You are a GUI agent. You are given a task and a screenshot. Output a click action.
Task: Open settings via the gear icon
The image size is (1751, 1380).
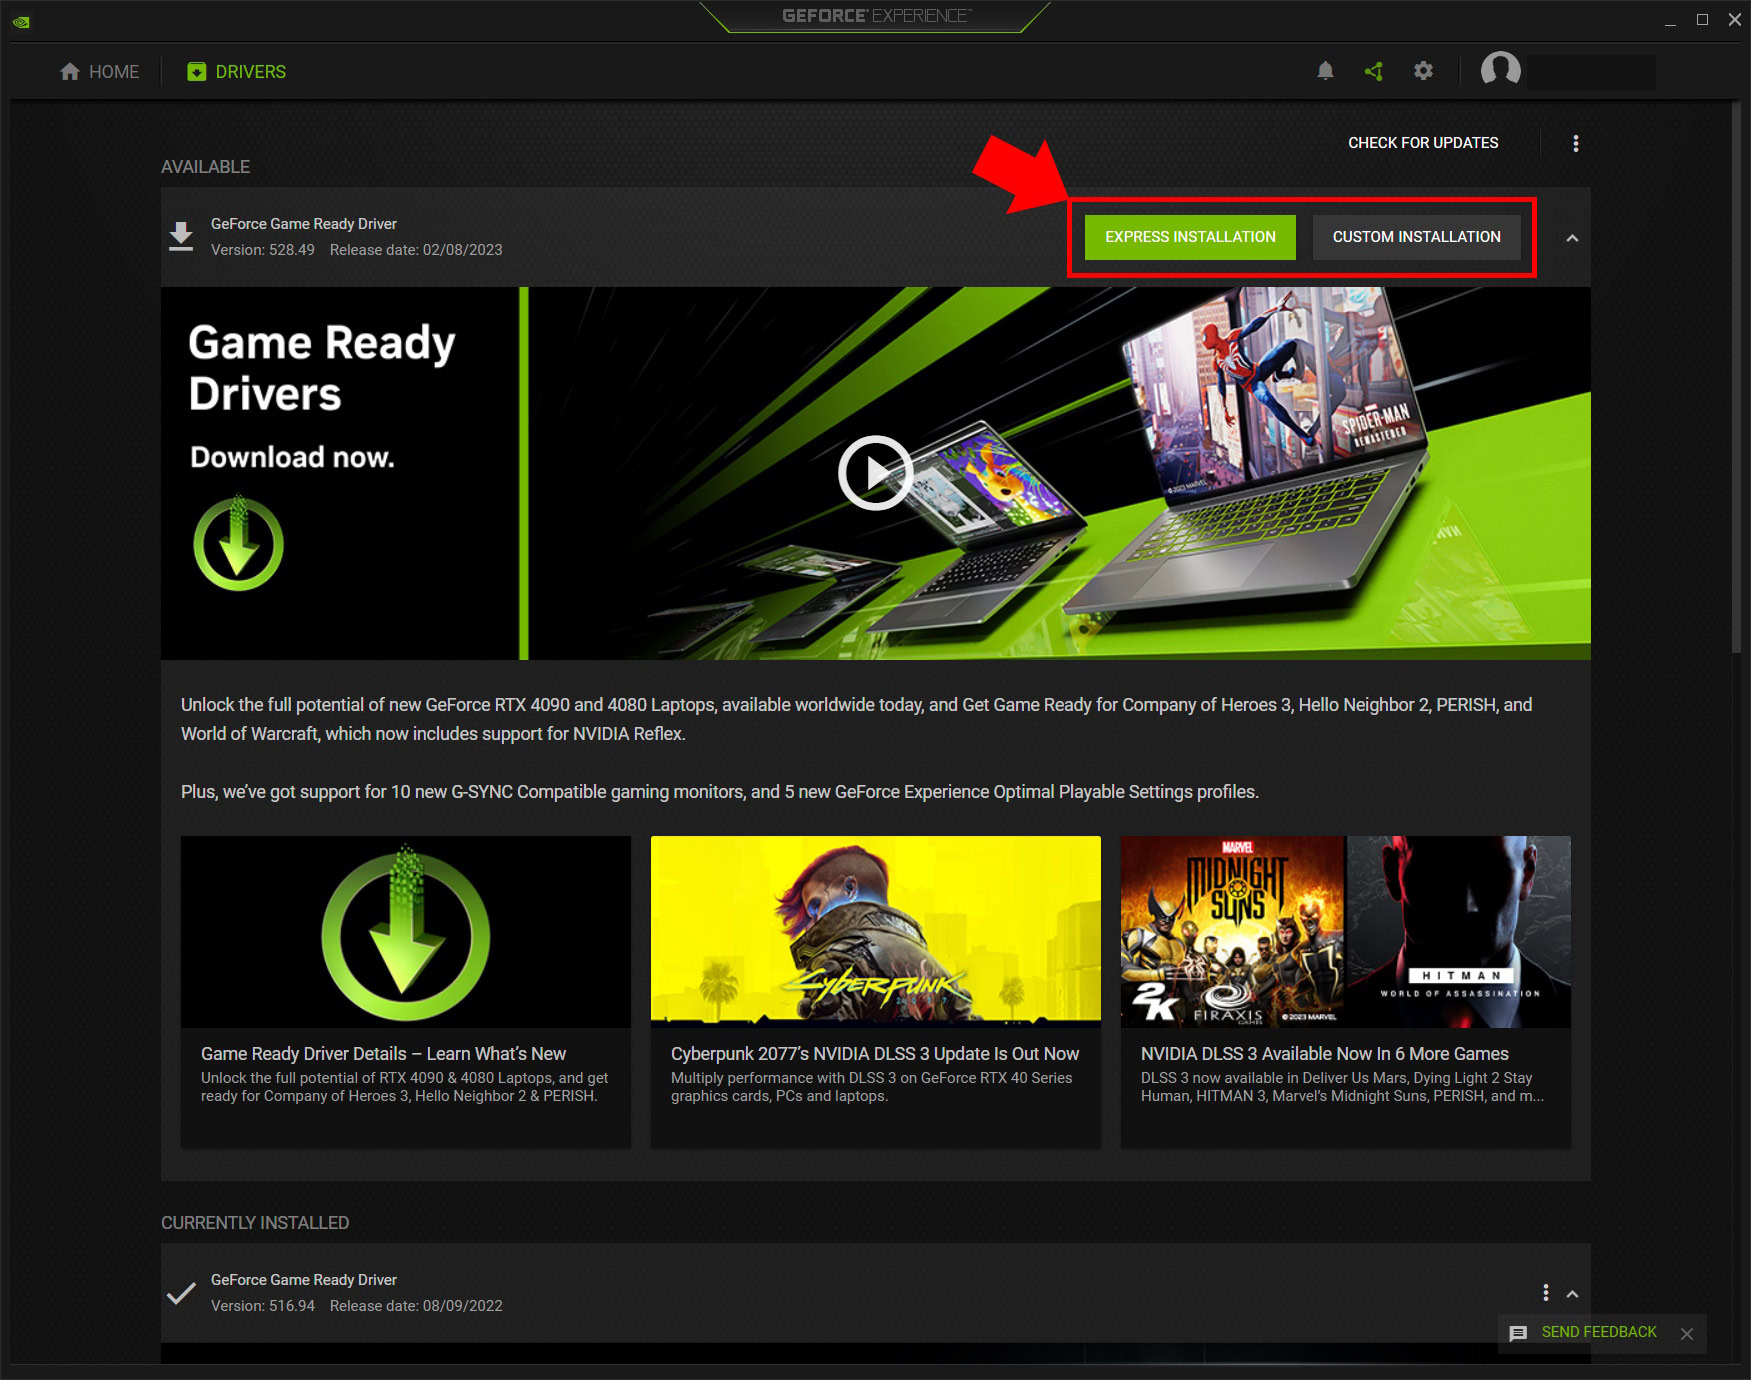[x=1423, y=71]
